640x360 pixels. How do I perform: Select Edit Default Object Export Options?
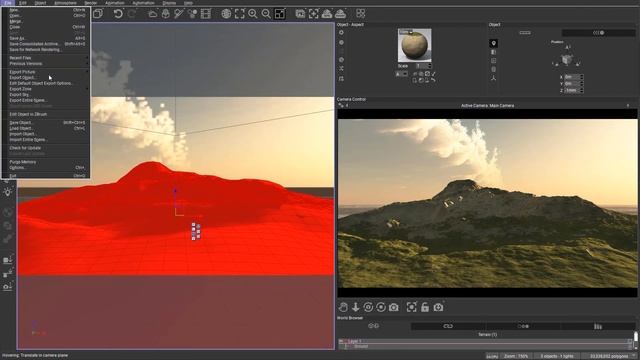click(x=46, y=83)
